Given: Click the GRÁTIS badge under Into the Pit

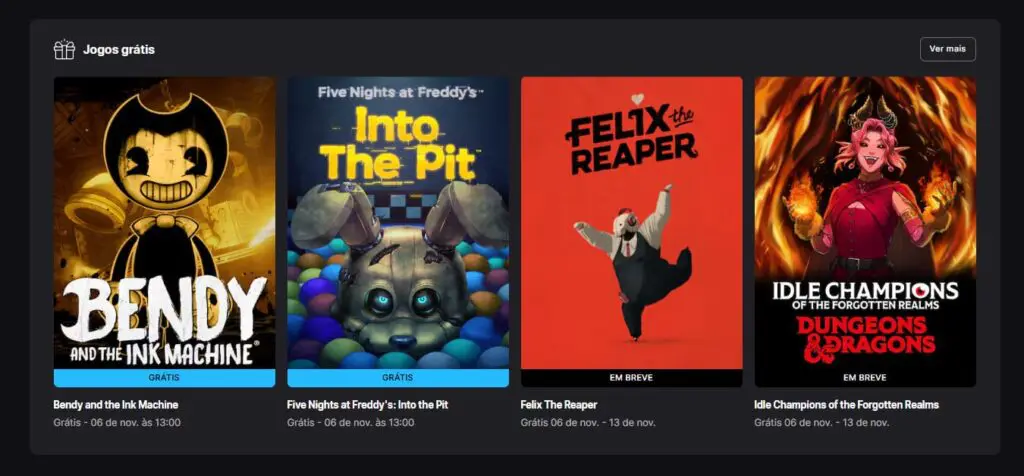Looking at the screenshot, I should [398, 378].
